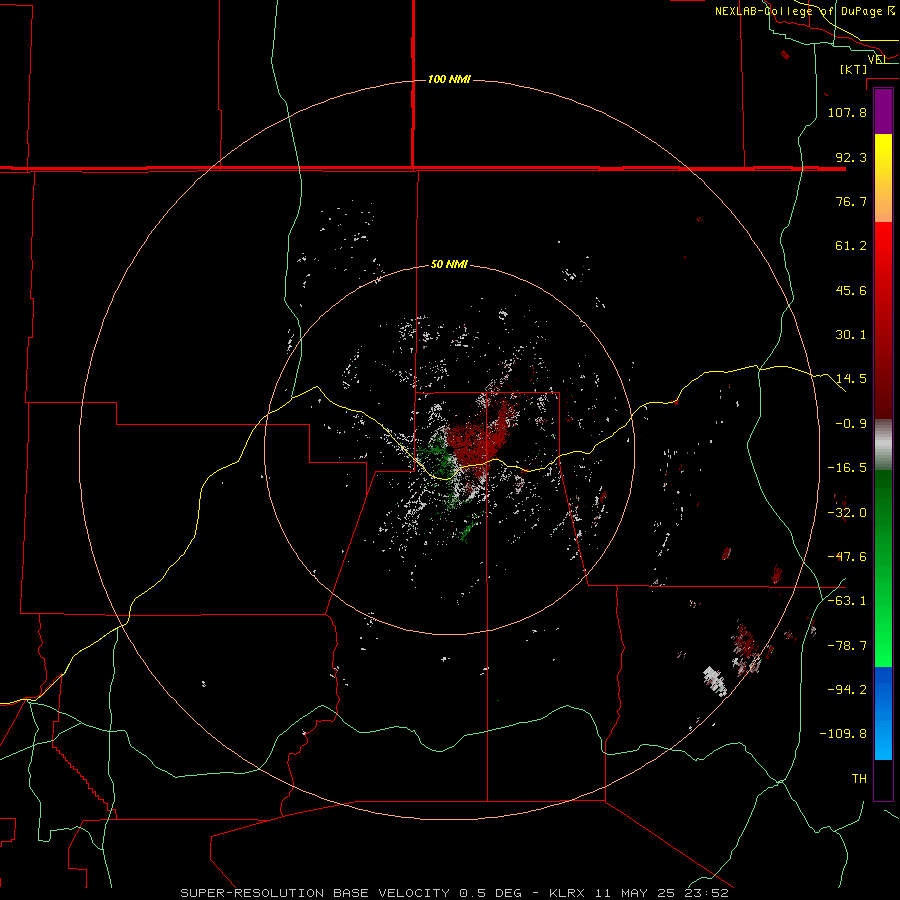900x900 pixels.
Task: Select the -94.2 value on the velocity scale
Action: tap(847, 690)
